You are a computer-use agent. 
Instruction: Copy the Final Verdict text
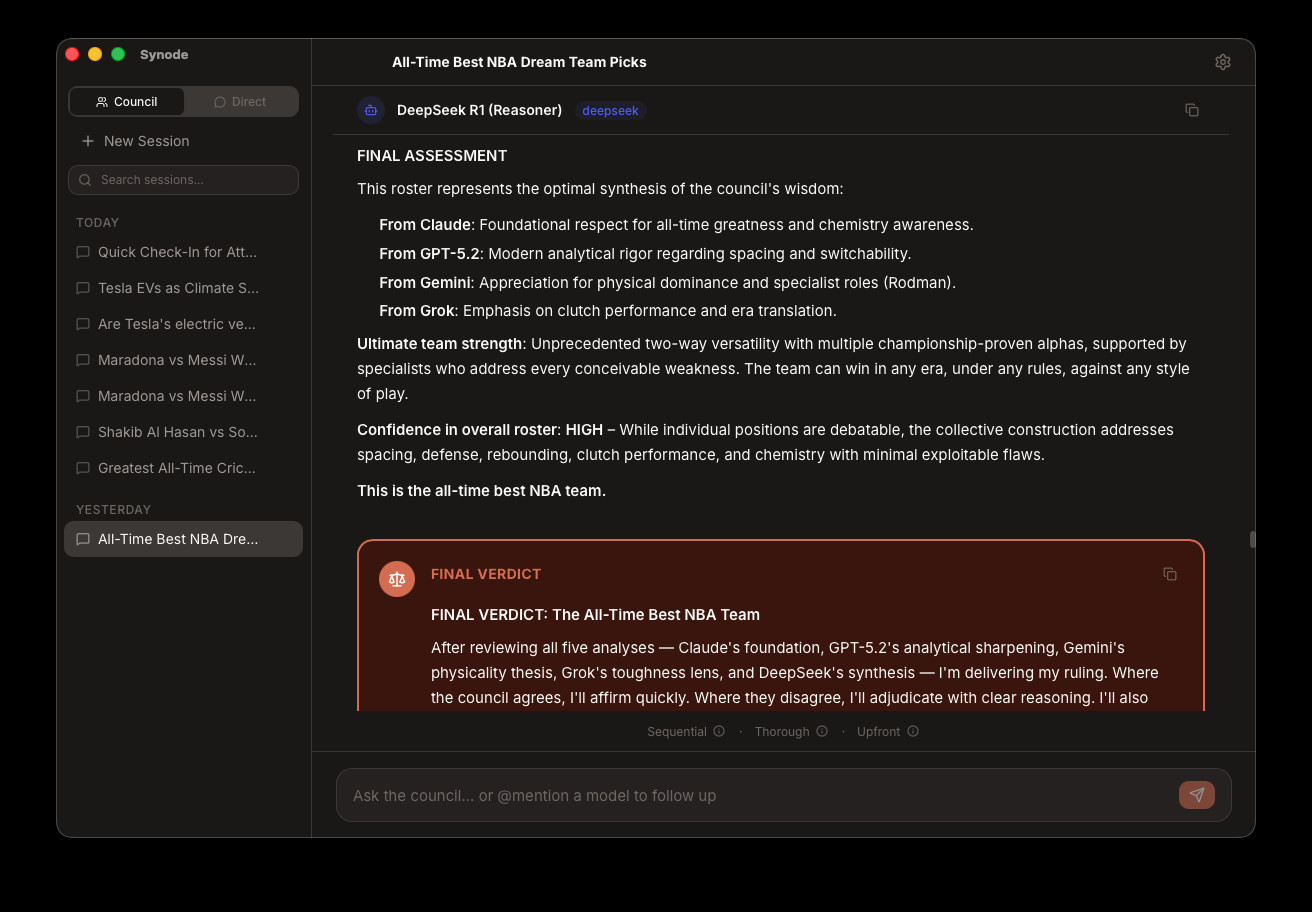[1169, 574]
